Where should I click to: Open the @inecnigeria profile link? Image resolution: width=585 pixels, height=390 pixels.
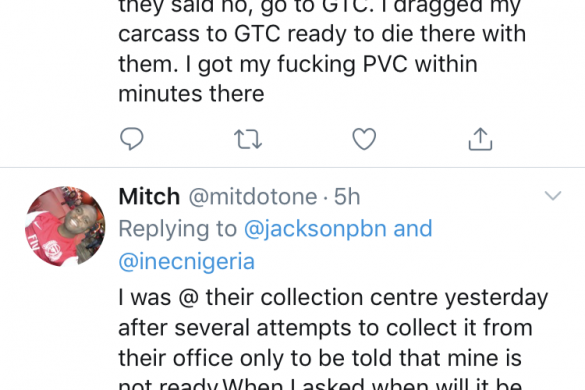point(187,261)
